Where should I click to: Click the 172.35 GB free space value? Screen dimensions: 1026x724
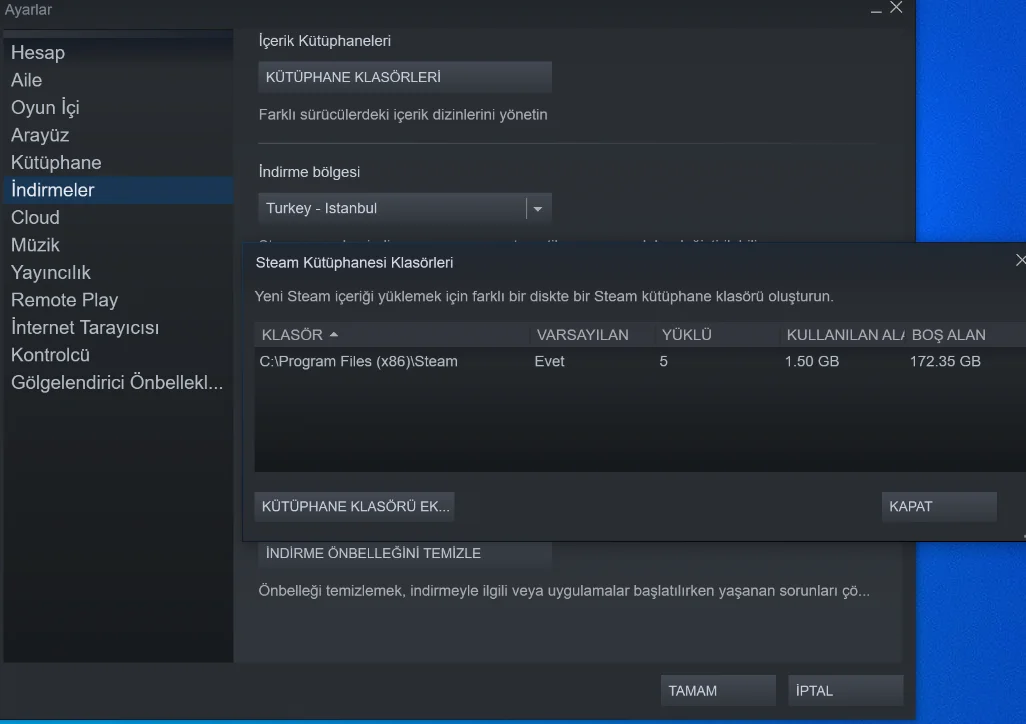pyautogui.click(x=946, y=361)
